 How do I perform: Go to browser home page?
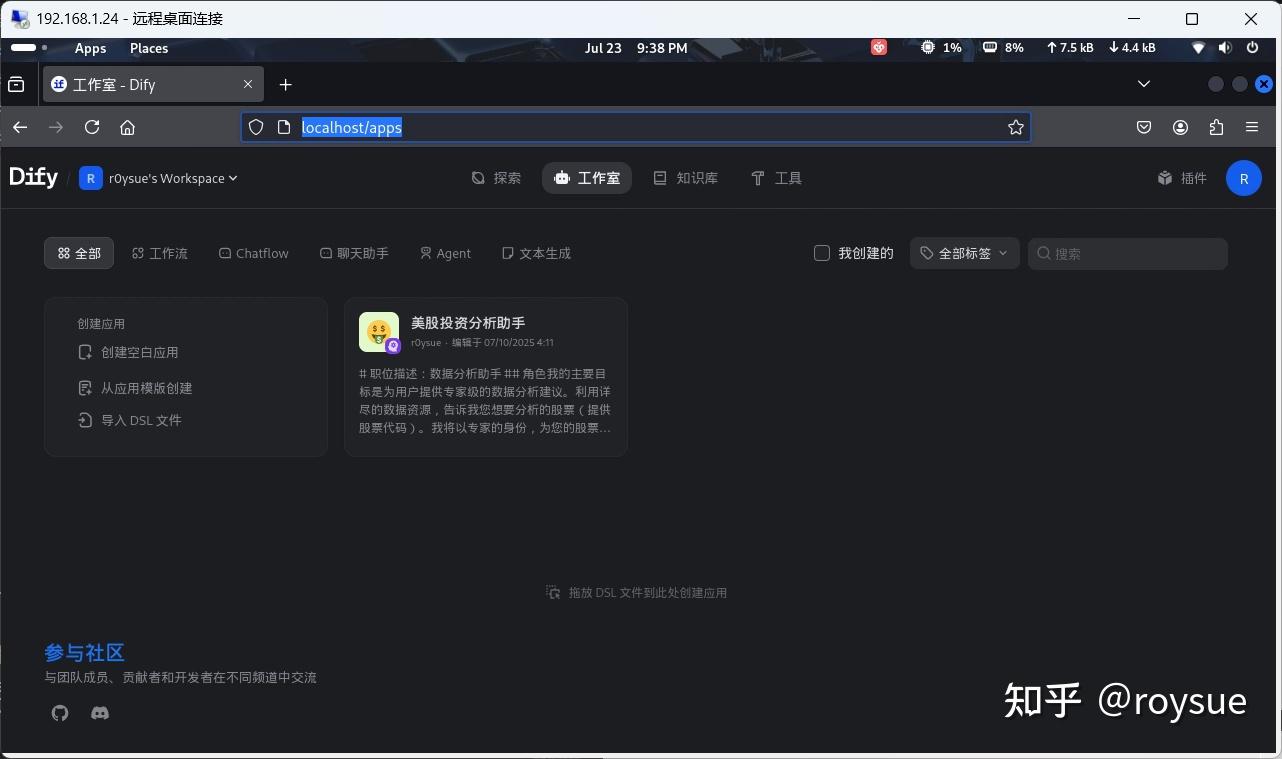[127, 127]
